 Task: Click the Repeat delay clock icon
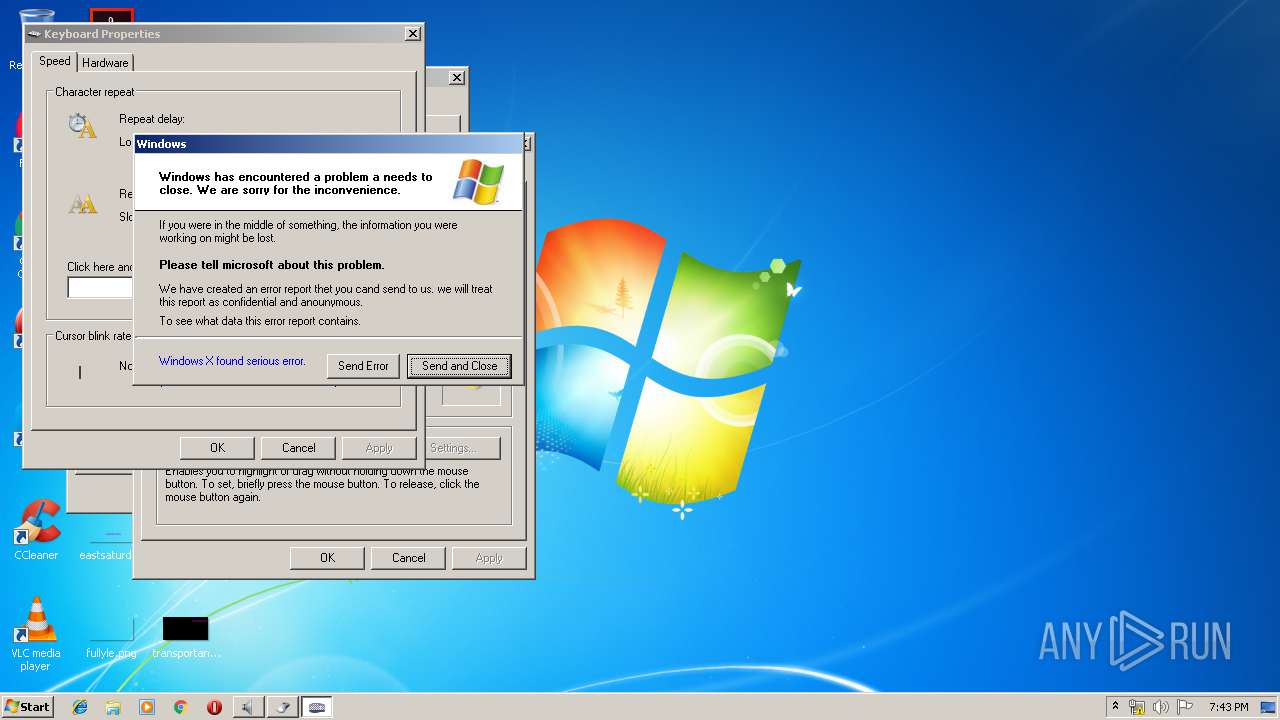pyautogui.click(x=82, y=127)
